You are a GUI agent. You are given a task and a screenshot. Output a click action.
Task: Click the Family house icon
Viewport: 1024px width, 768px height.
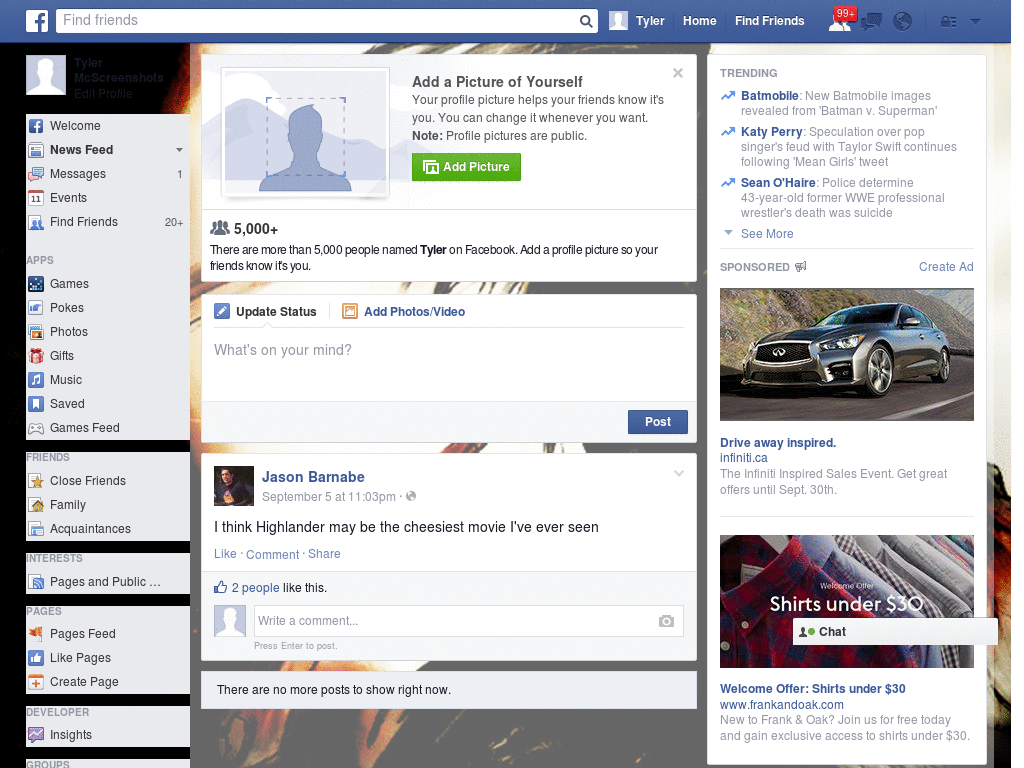tap(36, 505)
